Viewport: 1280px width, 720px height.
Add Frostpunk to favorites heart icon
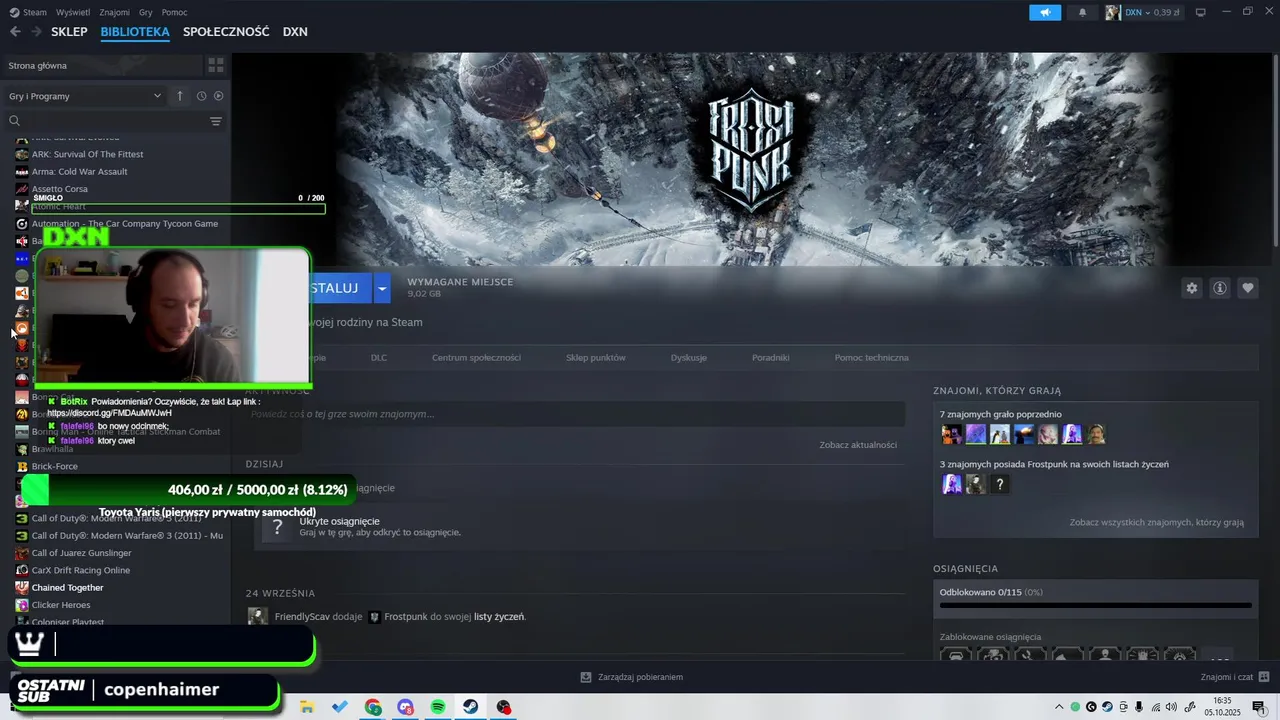(x=1248, y=288)
